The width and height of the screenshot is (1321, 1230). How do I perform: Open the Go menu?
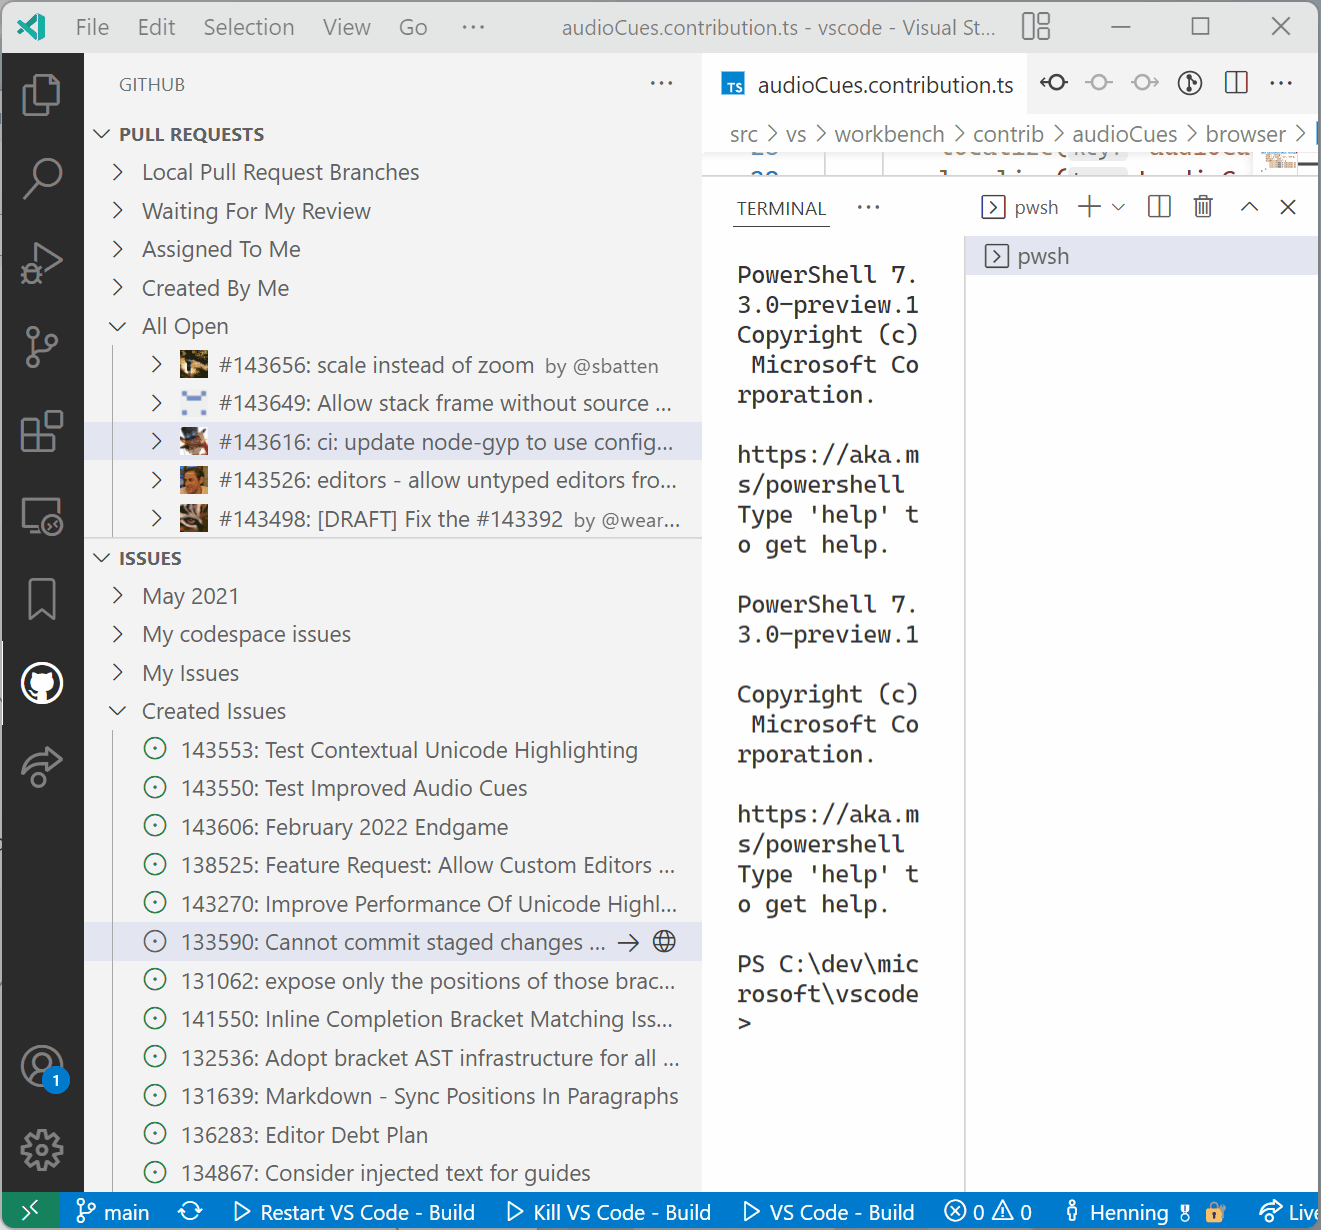(413, 27)
